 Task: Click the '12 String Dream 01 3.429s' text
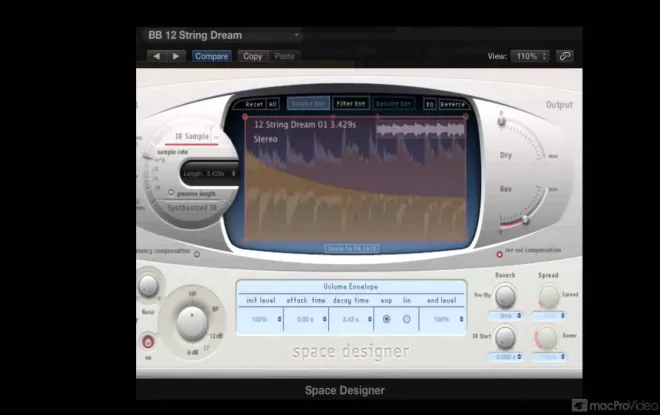[305, 125]
